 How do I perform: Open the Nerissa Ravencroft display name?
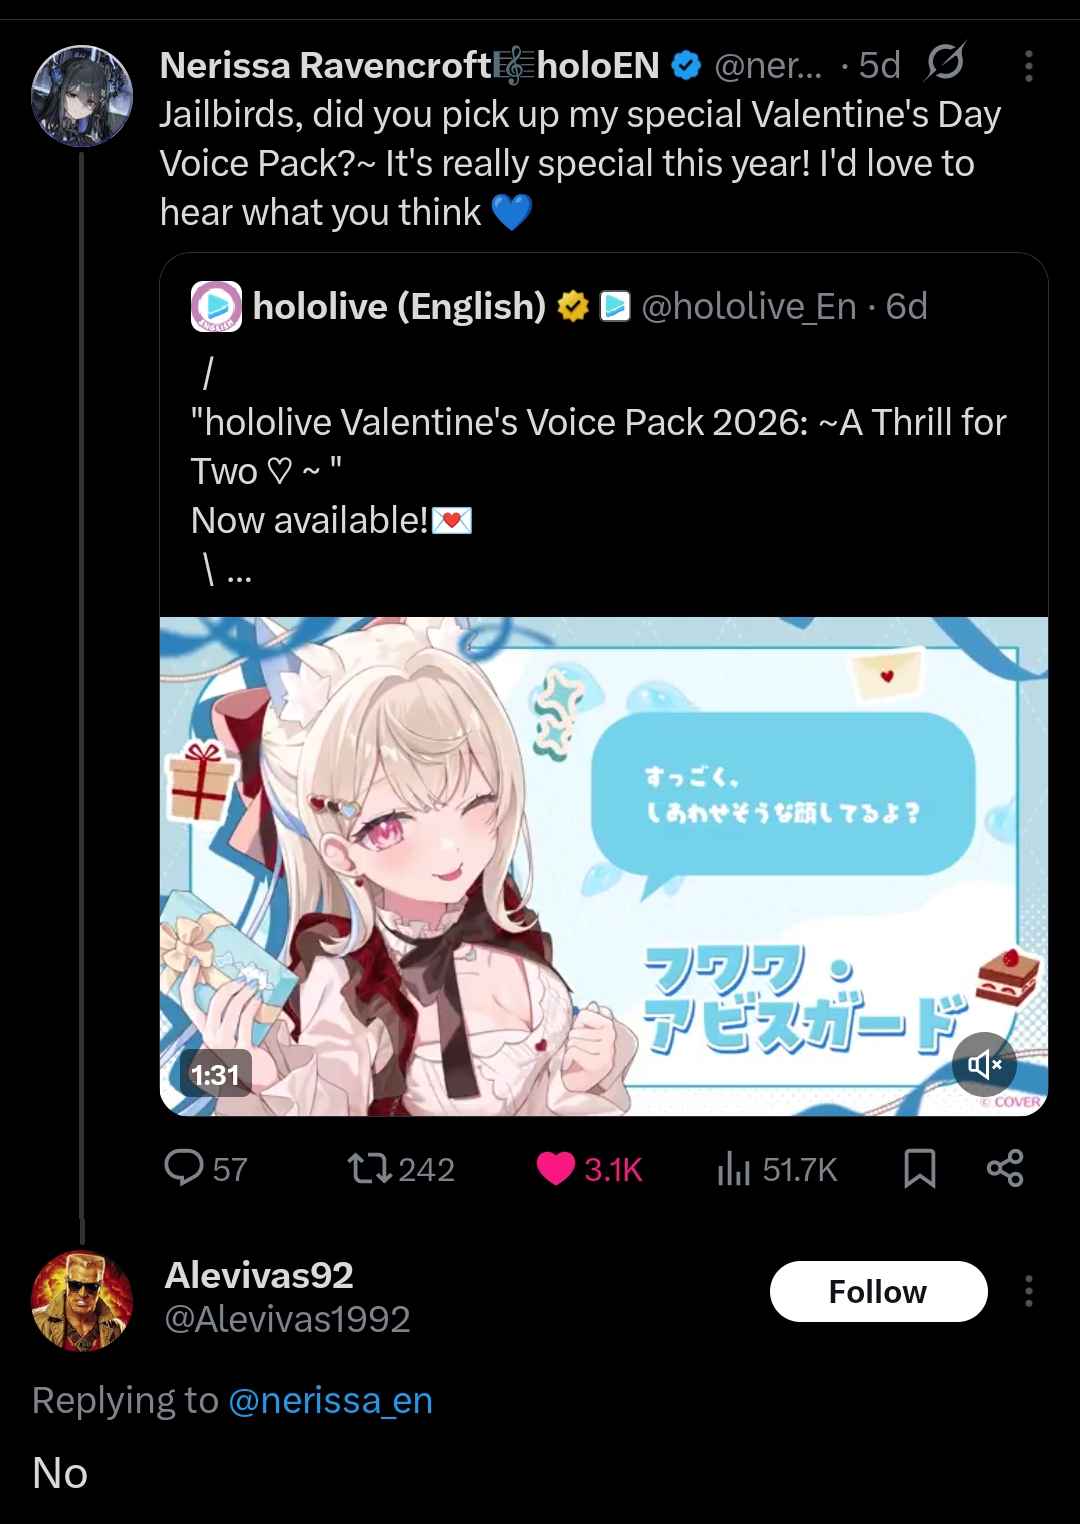(409, 66)
